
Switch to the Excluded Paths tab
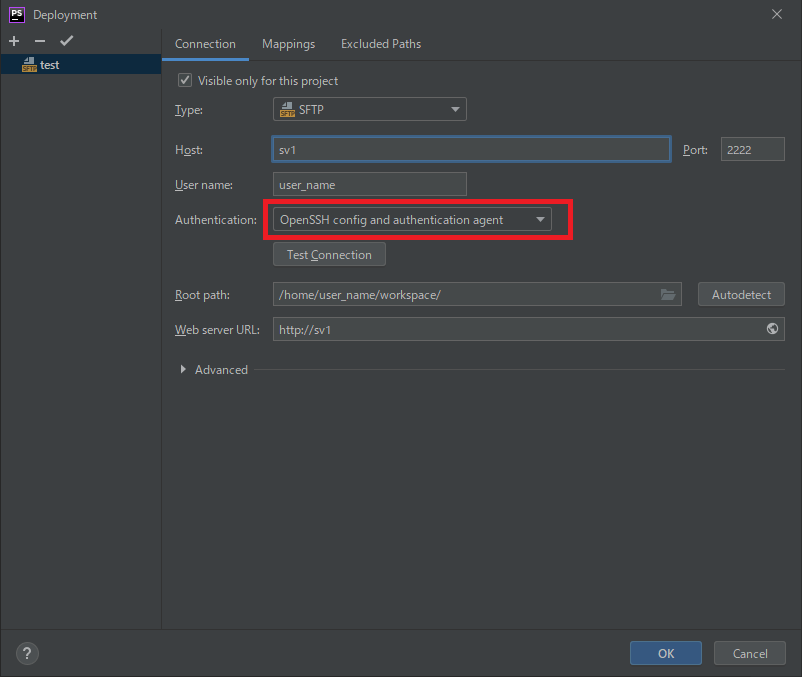coord(381,44)
